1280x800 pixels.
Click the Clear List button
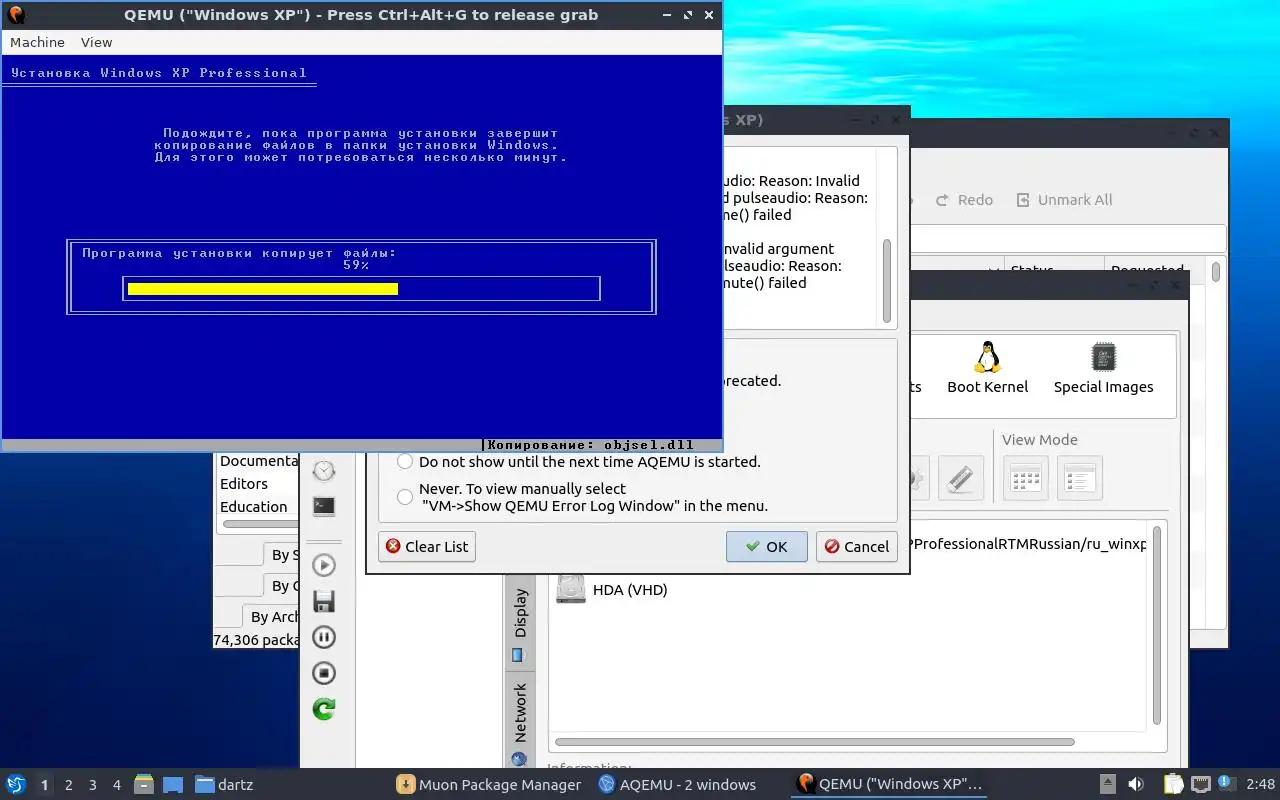coord(427,546)
